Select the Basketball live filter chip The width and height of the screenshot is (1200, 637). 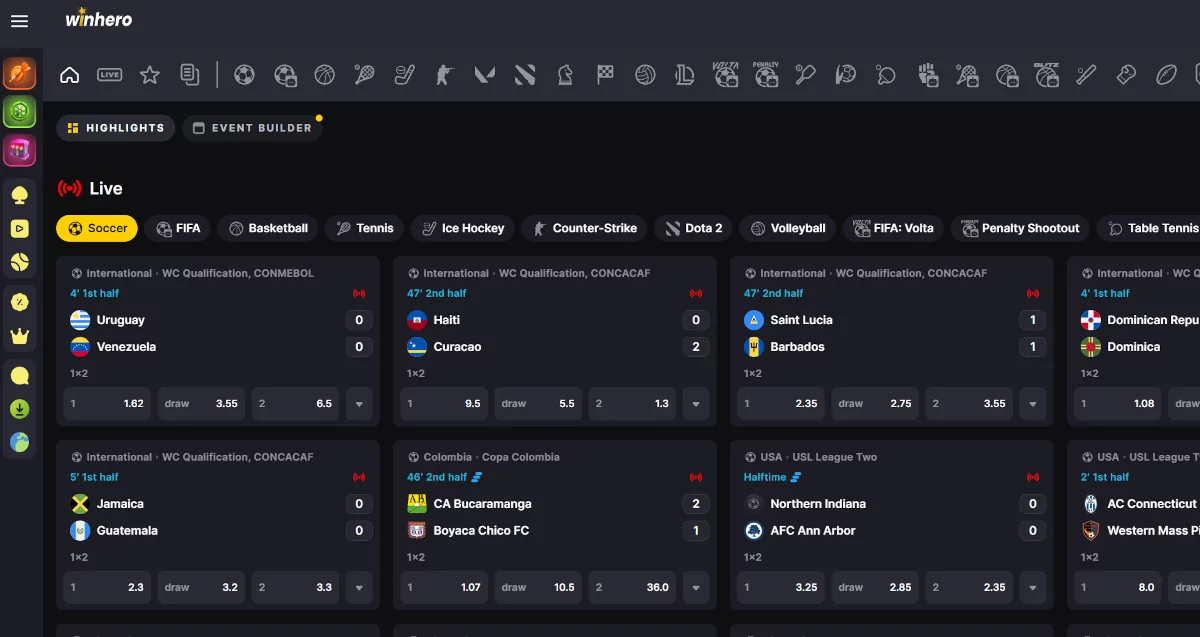[x=268, y=228]
